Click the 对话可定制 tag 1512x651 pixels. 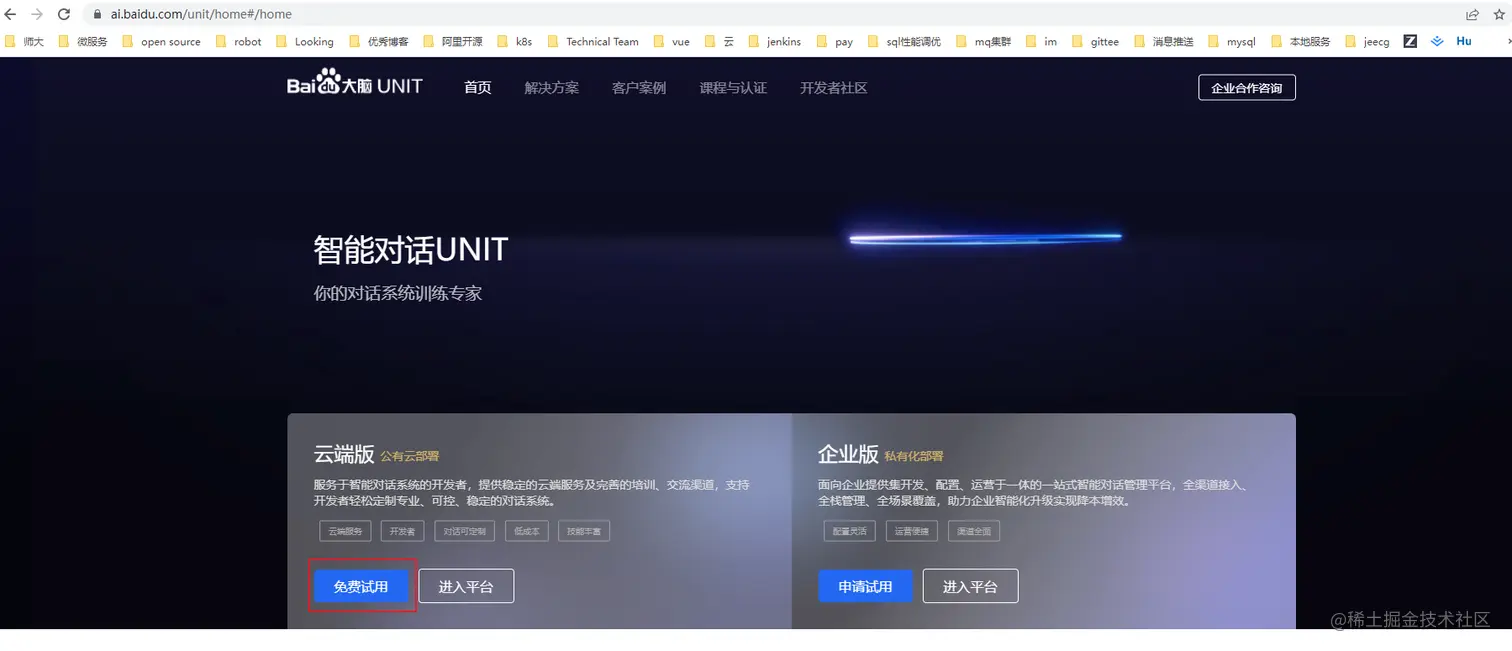[465, 531]
